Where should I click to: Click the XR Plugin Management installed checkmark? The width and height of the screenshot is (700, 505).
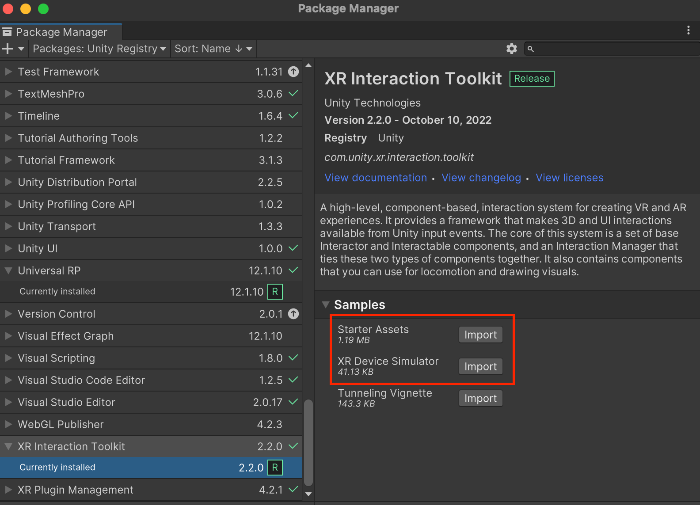tap(293, 489)
